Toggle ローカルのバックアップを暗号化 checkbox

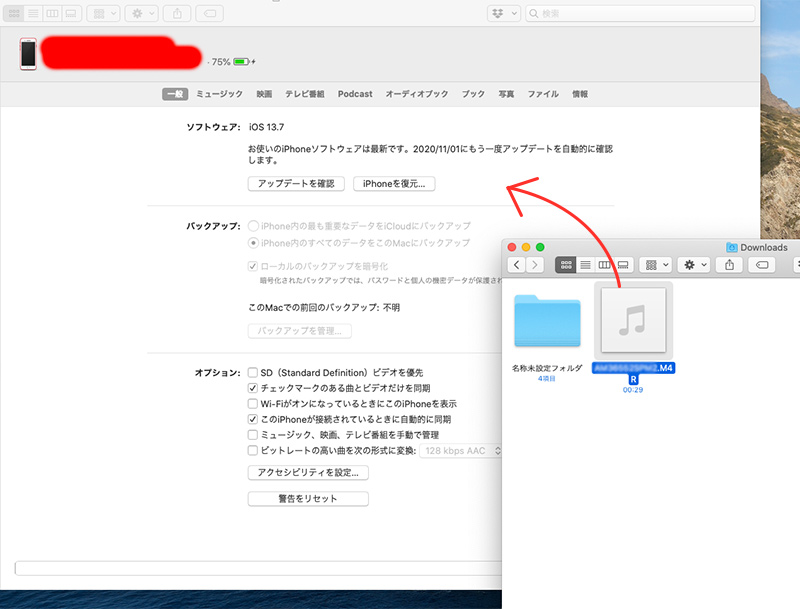click(253, 266)
